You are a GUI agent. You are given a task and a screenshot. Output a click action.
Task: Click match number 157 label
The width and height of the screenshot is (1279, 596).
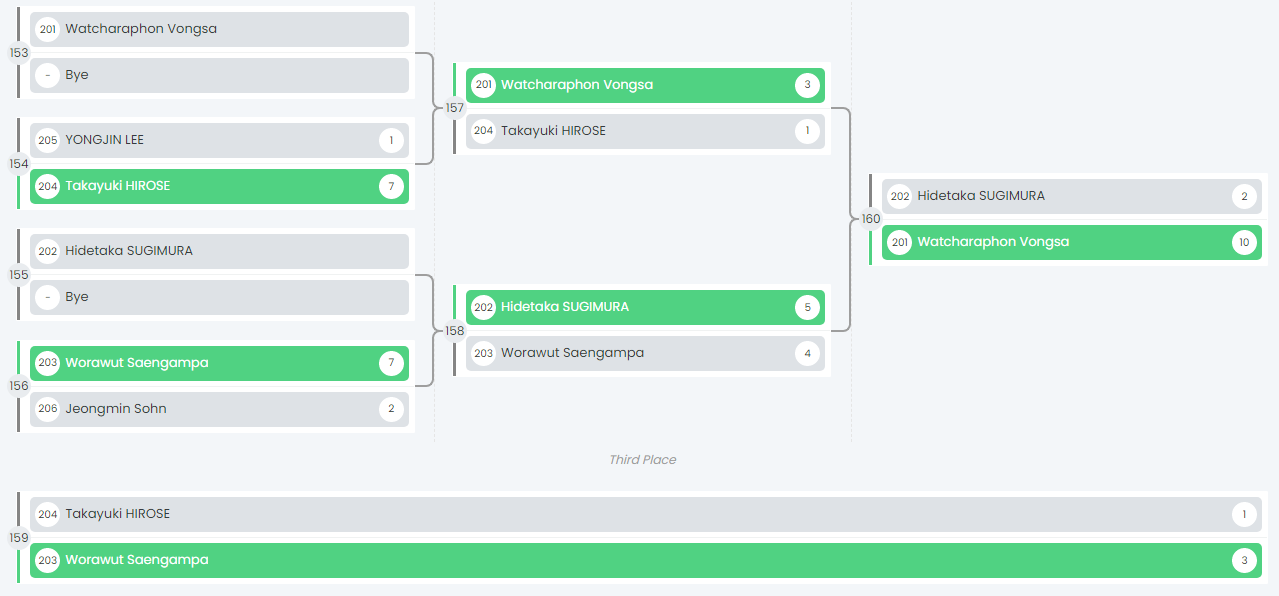(x=455, y=108)
